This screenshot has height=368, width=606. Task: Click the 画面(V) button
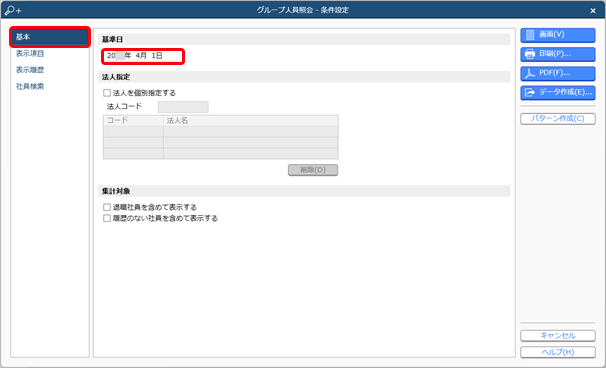click(558, 35)
